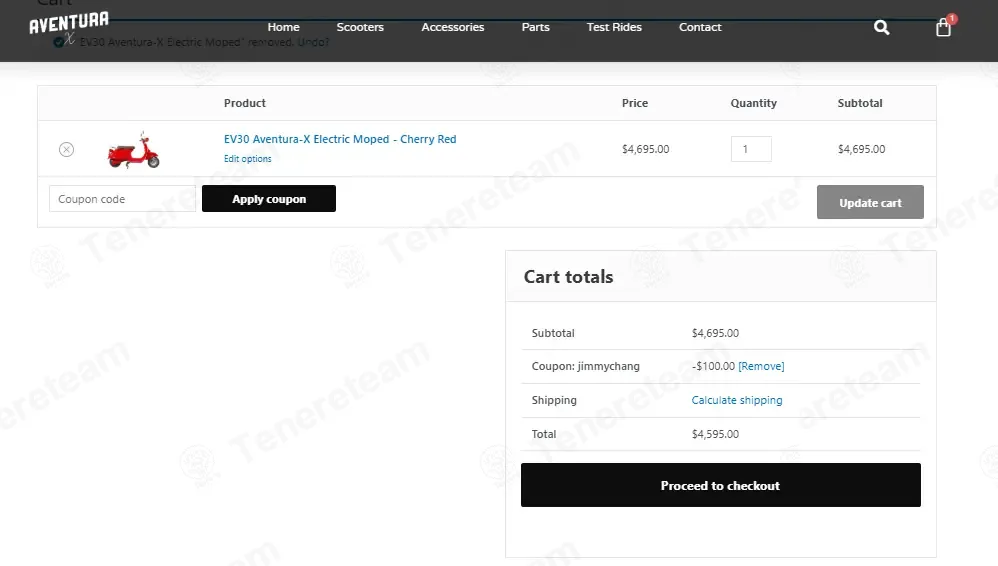The image size is (998, 566).
Task: Click the Update cart button
Action: click(x=870, y=202)
